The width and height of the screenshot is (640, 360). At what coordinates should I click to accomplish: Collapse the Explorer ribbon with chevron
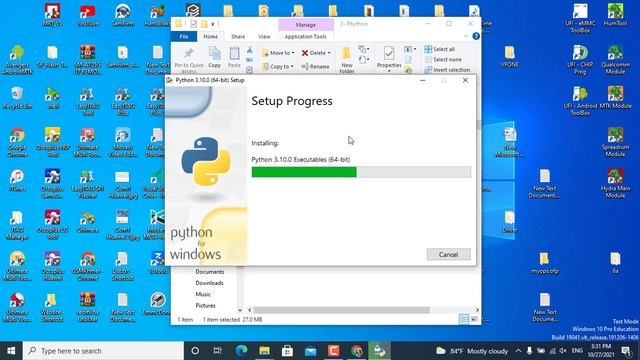466,36
